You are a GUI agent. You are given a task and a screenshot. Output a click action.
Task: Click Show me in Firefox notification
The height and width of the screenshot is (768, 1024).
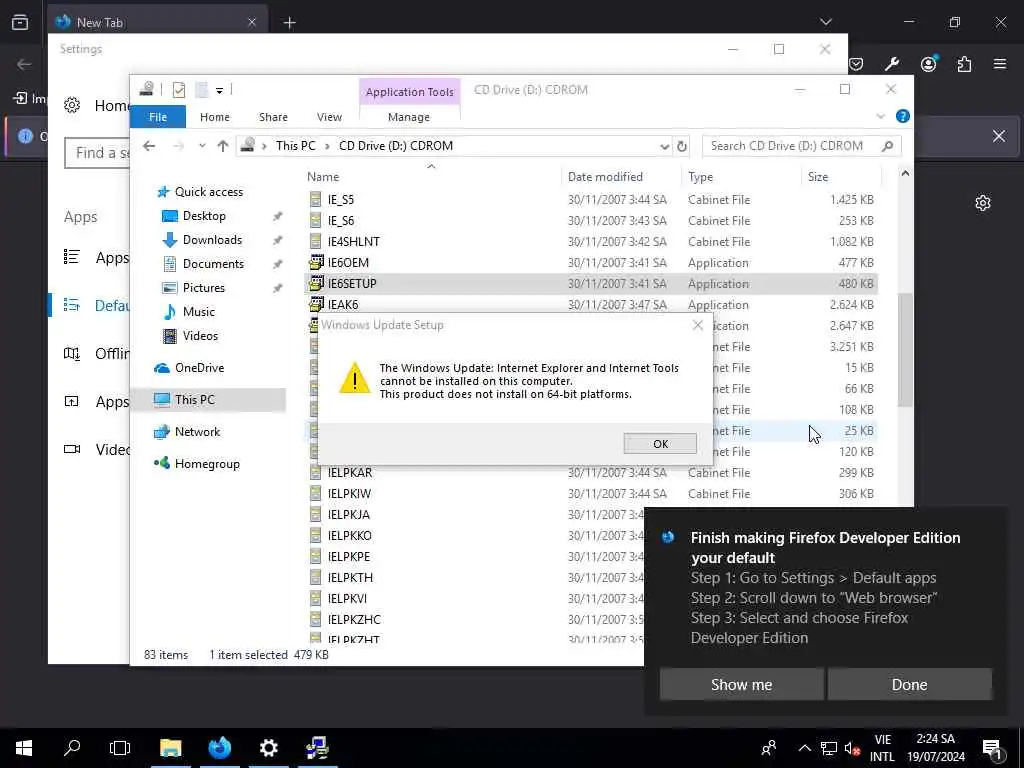741,684
